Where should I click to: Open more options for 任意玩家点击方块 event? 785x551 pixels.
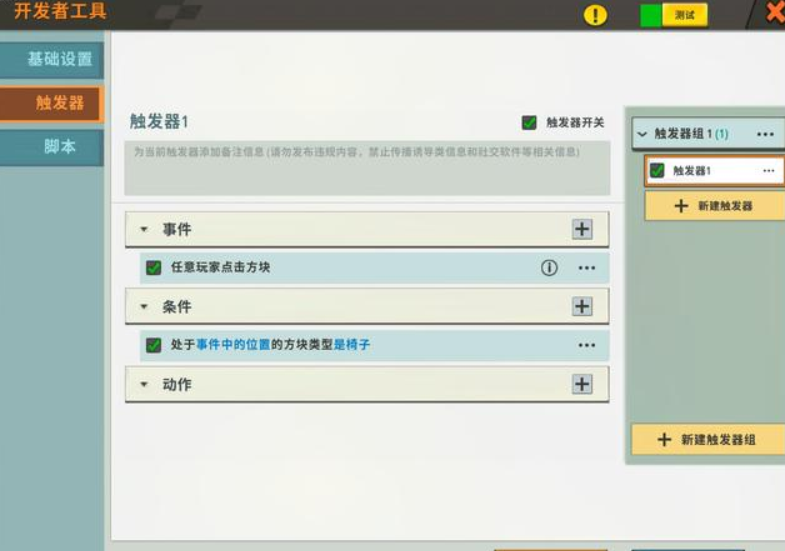tap(587, 268)
